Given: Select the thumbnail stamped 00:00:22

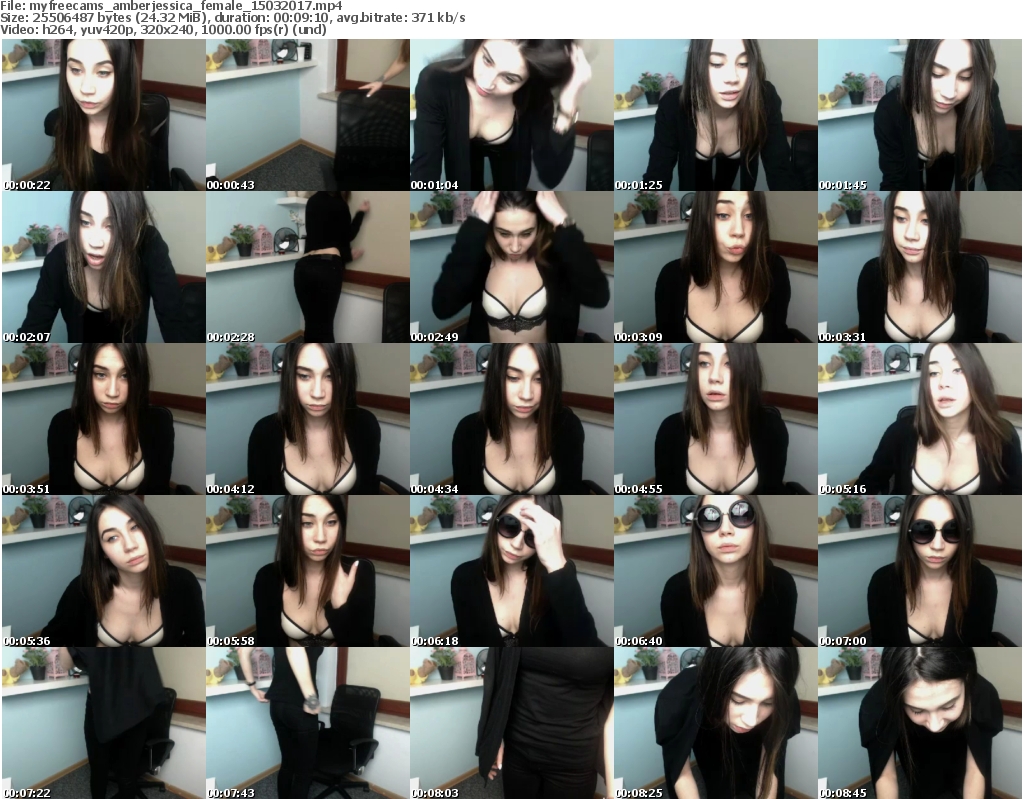Looking at the screenshot, I should click(x=104, y=115).
